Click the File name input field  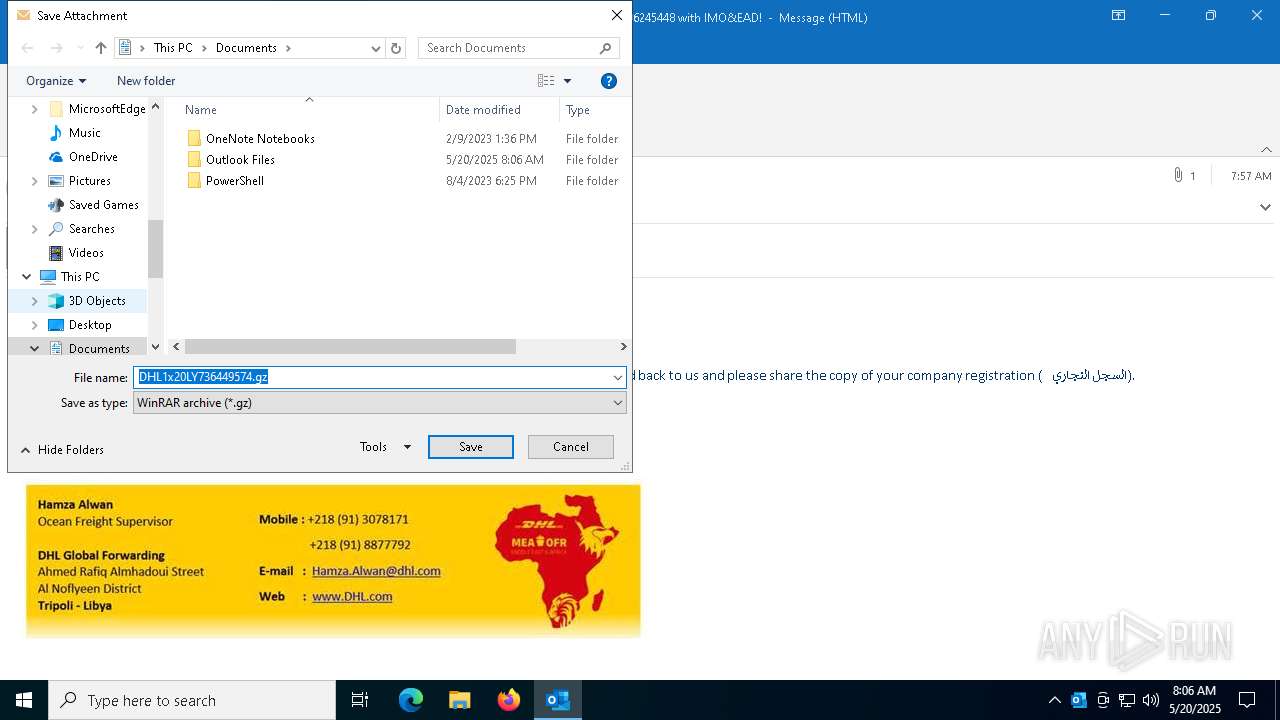371,377
